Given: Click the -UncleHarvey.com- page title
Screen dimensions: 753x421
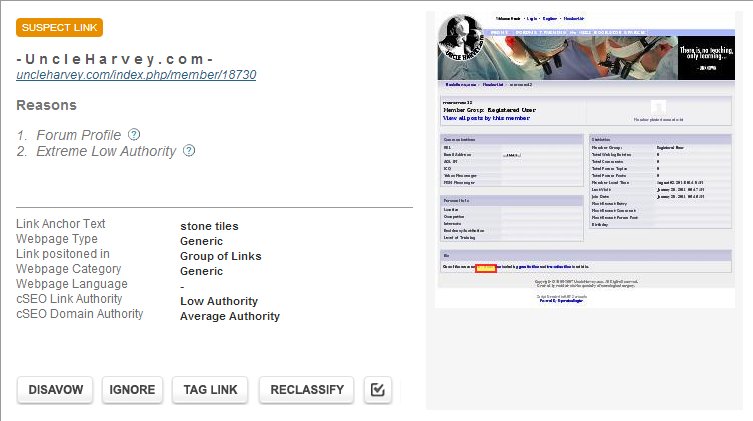Looking at the screenshot, I should click(114, 57).
